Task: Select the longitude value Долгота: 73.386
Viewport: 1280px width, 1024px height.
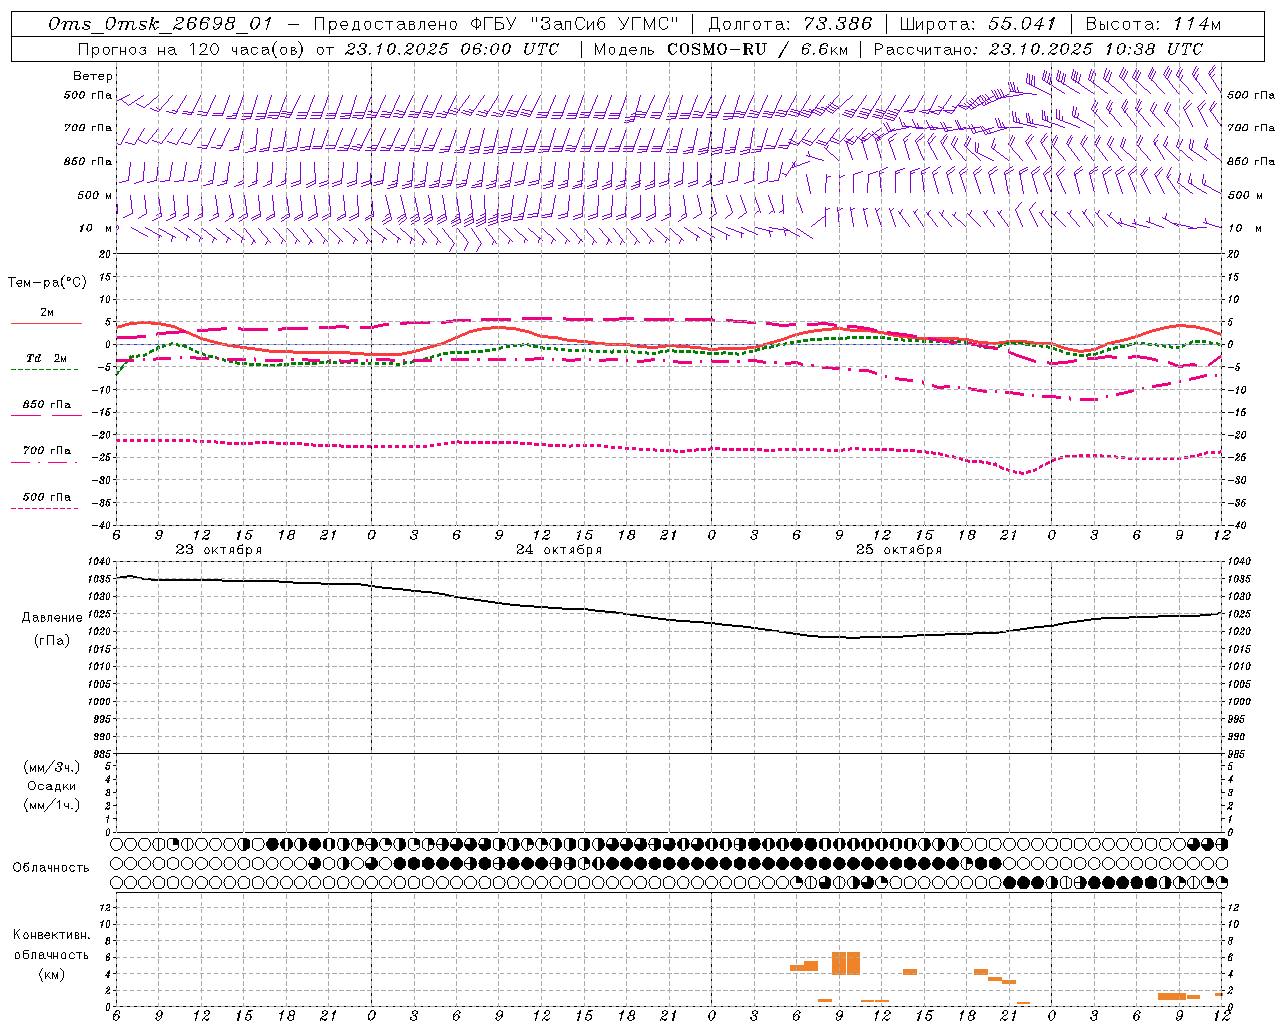Action: [x=790, y=24]
